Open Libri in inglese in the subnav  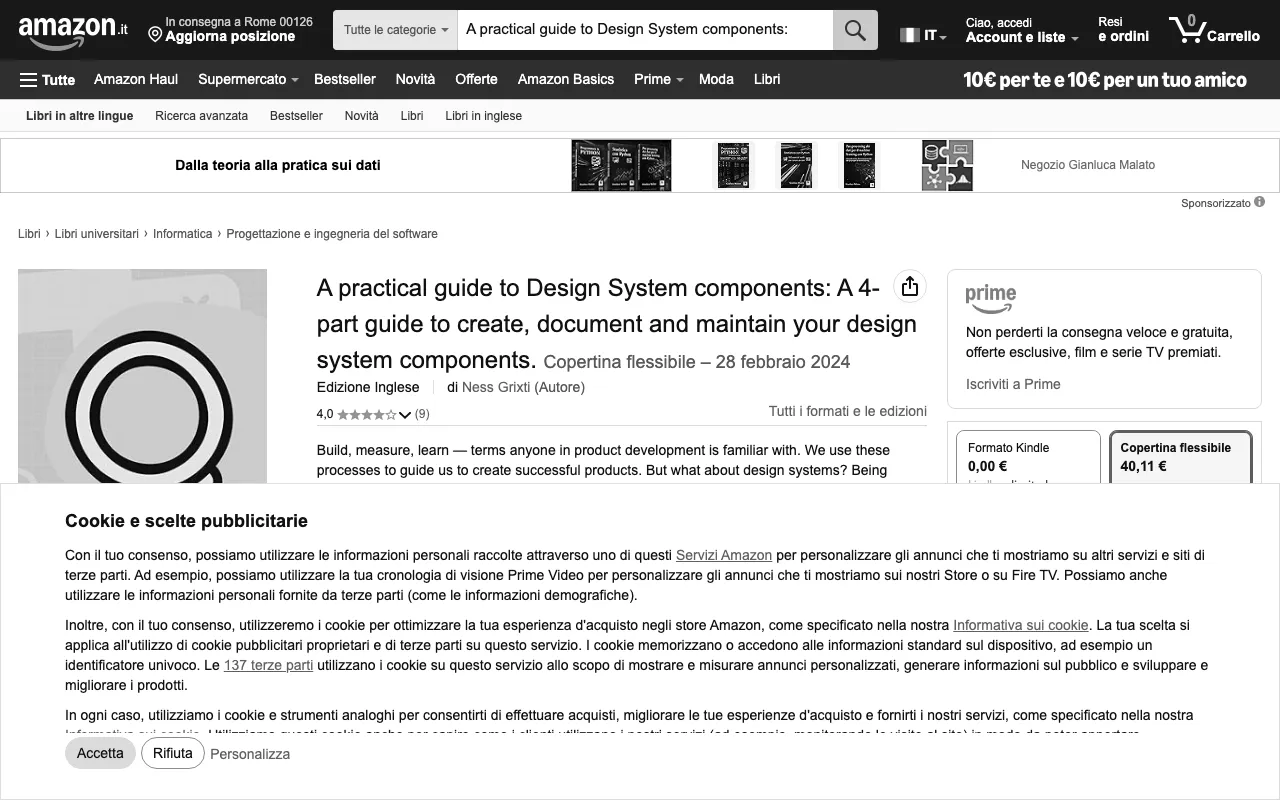point(483,116)
